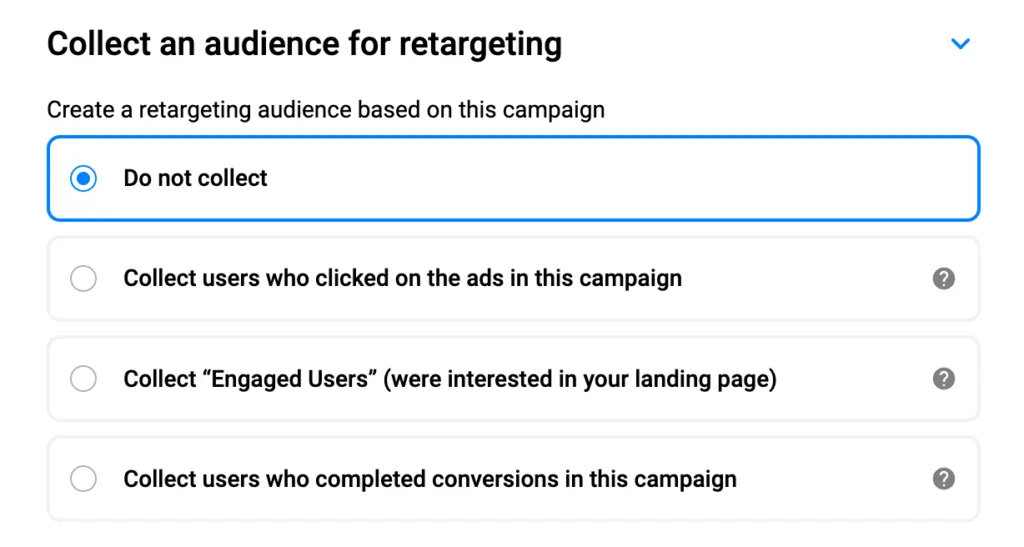Click "Create a retargeting audience" description text
This screenshot has width=1024, height=547.
[325, 109]
